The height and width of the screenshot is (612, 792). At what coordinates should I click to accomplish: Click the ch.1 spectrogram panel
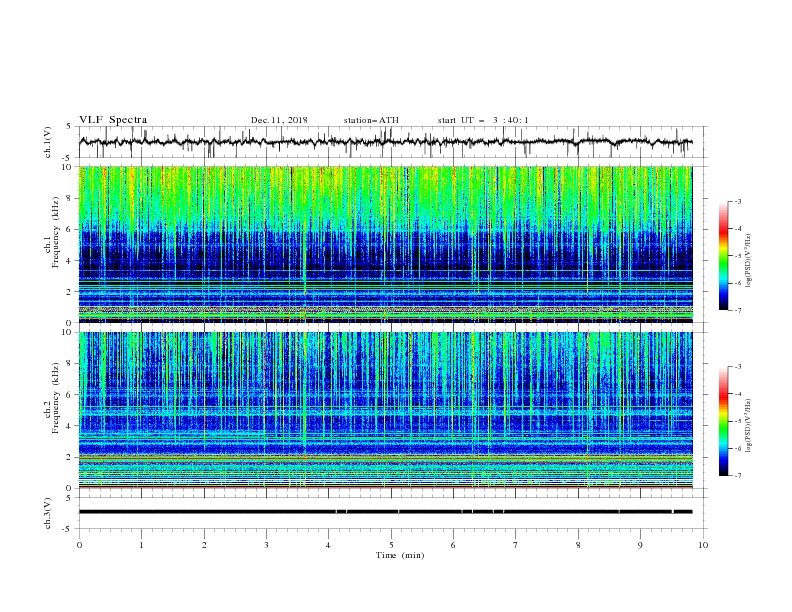pyautogui.click(x=386, y=244)
